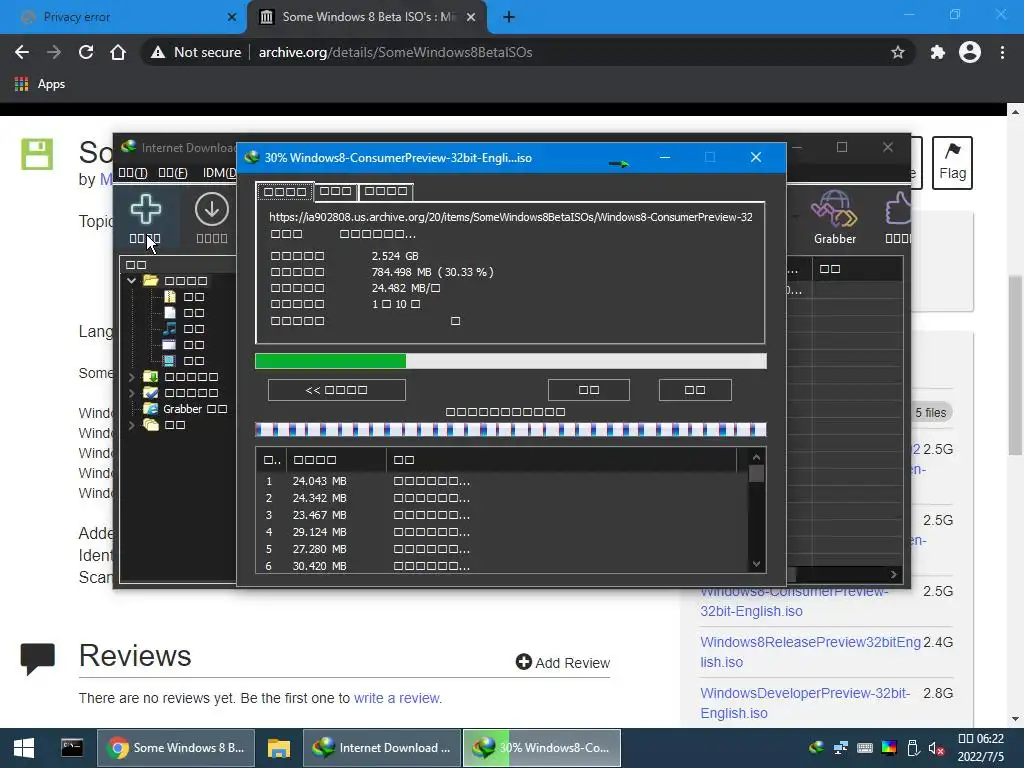Open the Grabber tool in IDM toolbar
Image resolution: width=1024 pixels, height=768 pixels.
[x=835, y=218]
